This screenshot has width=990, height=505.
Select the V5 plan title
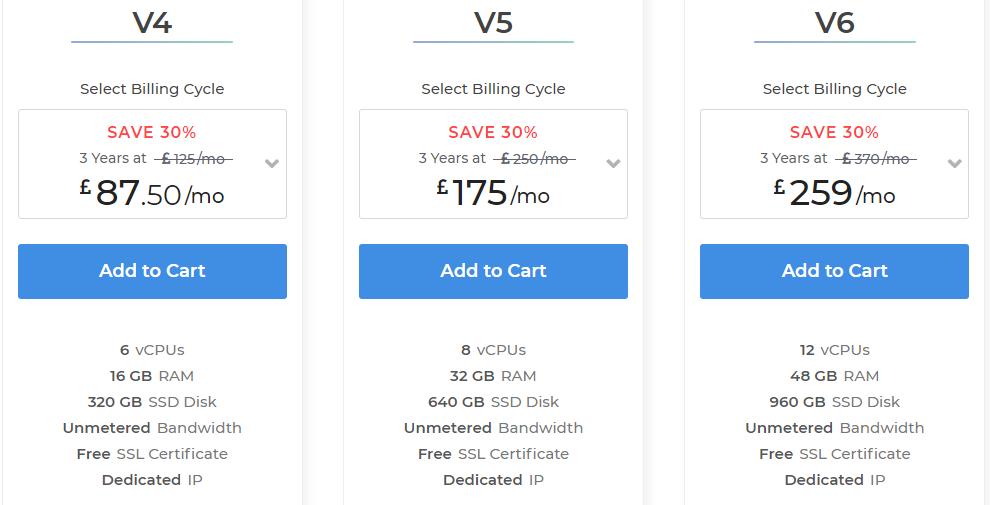click(x=493, y=23)
